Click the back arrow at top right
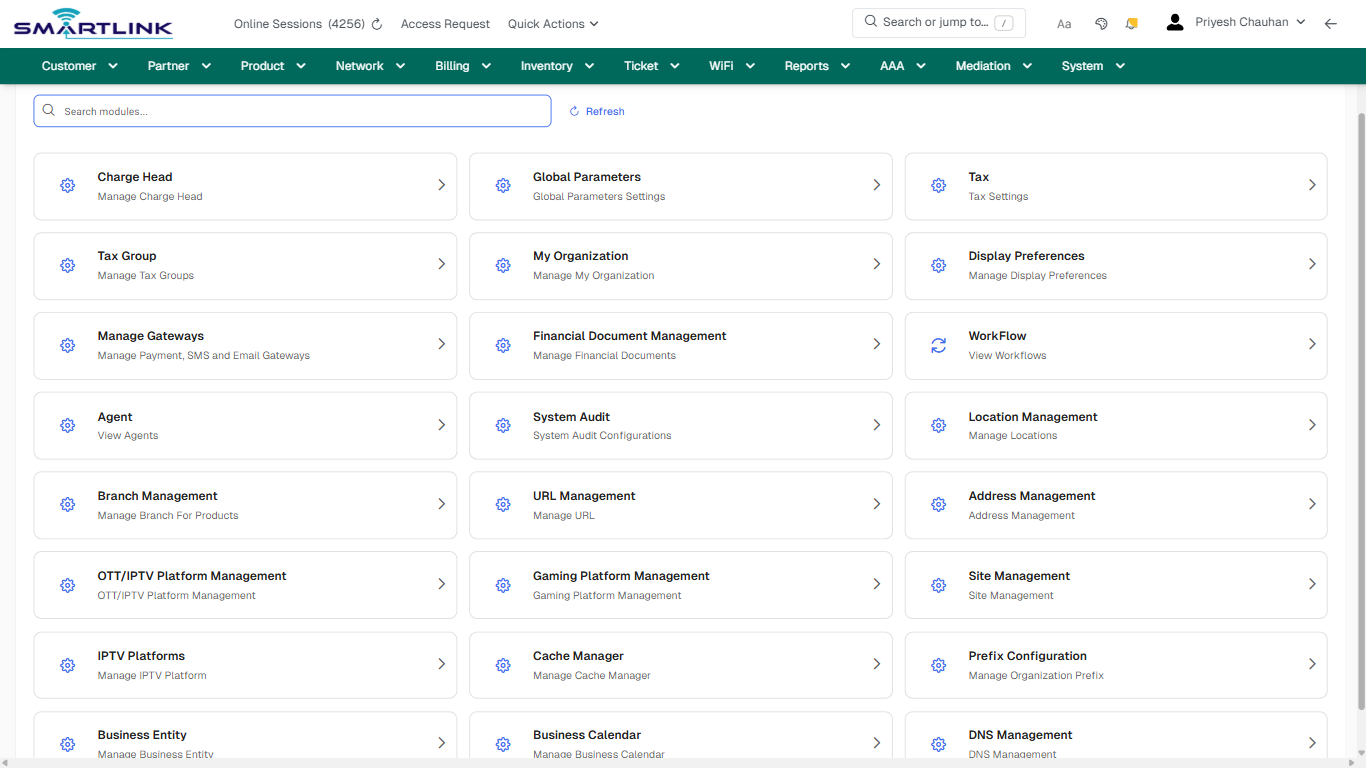 pos(1331,22)
